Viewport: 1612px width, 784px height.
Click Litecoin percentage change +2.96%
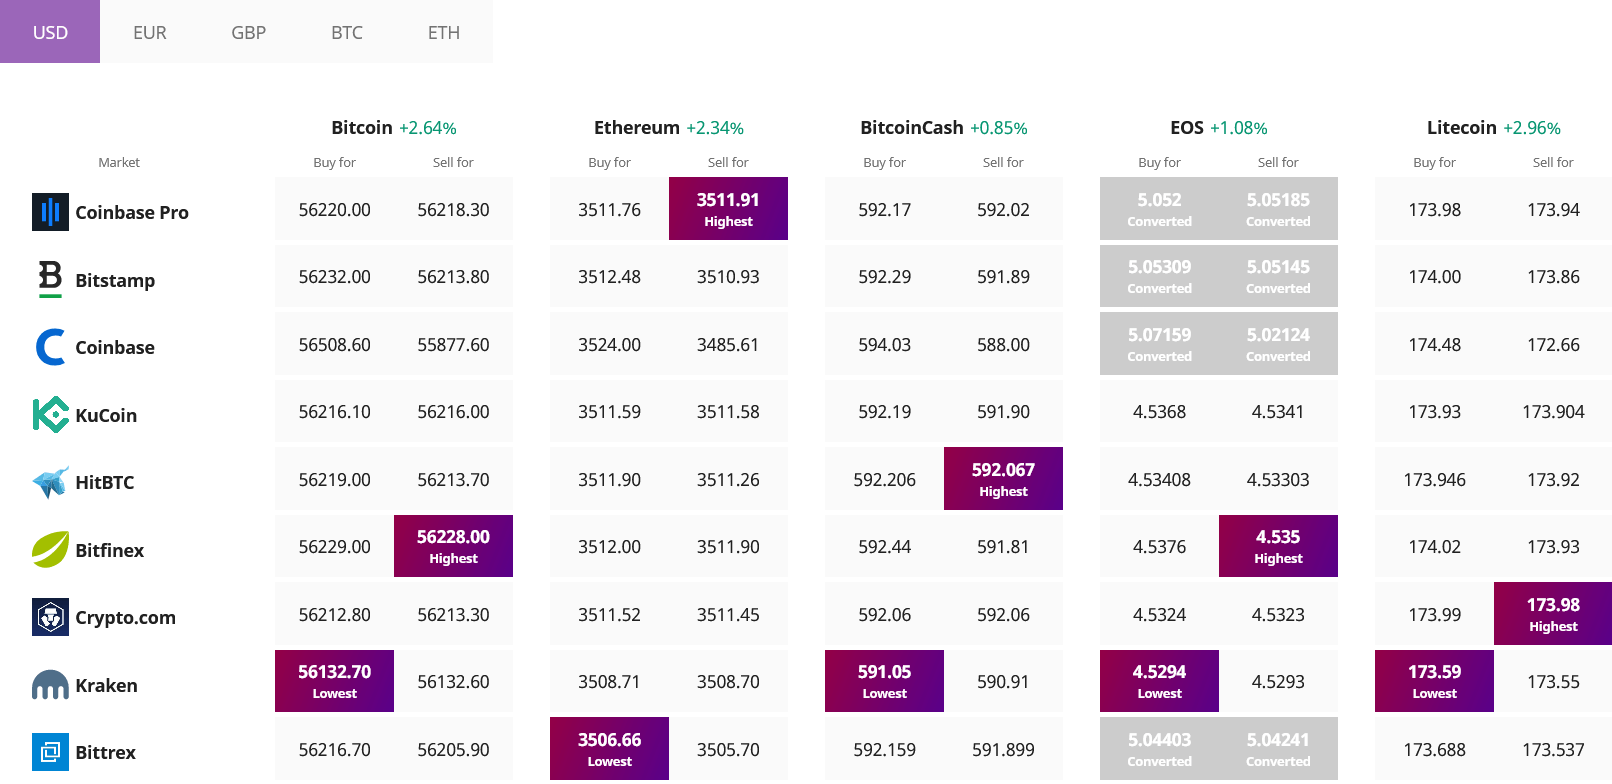click(x=1532, y=128)
